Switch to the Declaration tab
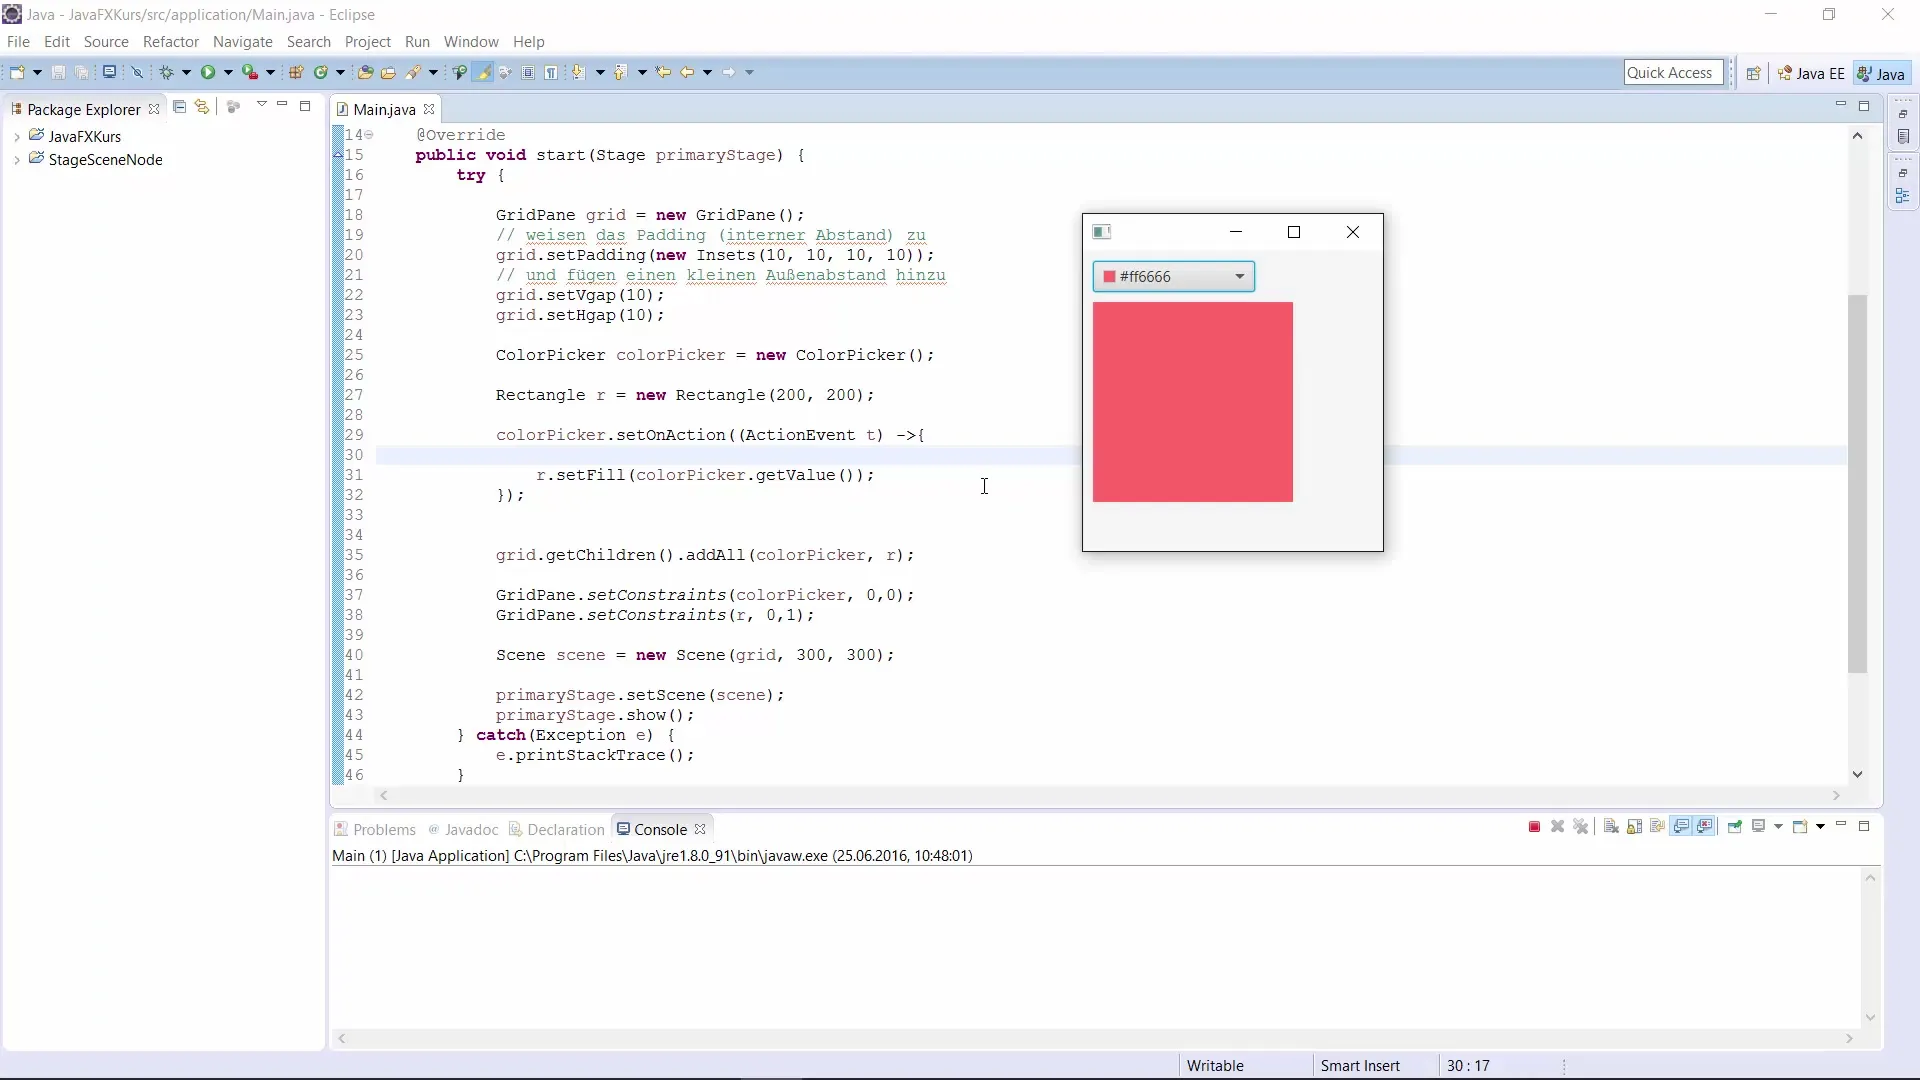The height and width of the screenshot is (1080, 1920). tap(557, 830)
